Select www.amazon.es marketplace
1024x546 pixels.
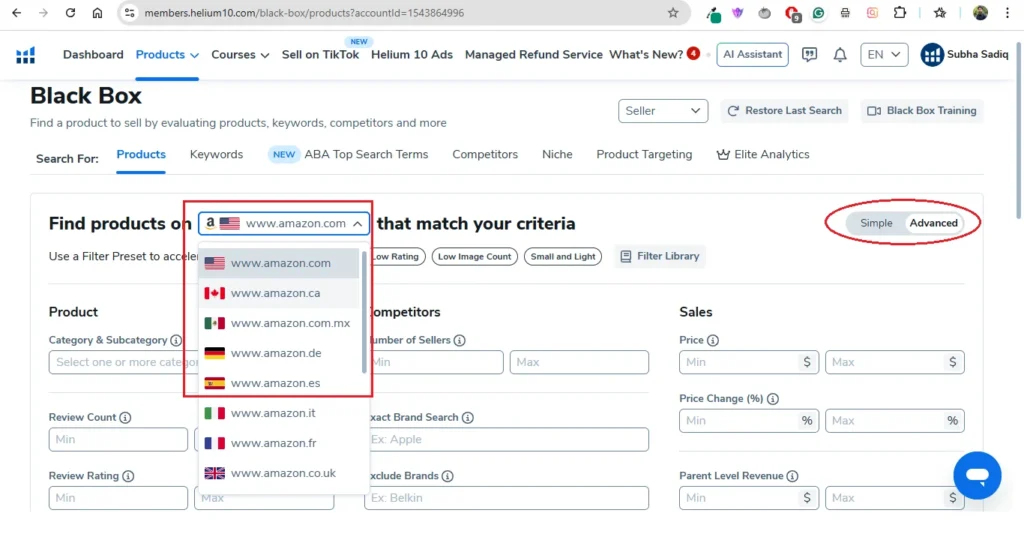279,383
